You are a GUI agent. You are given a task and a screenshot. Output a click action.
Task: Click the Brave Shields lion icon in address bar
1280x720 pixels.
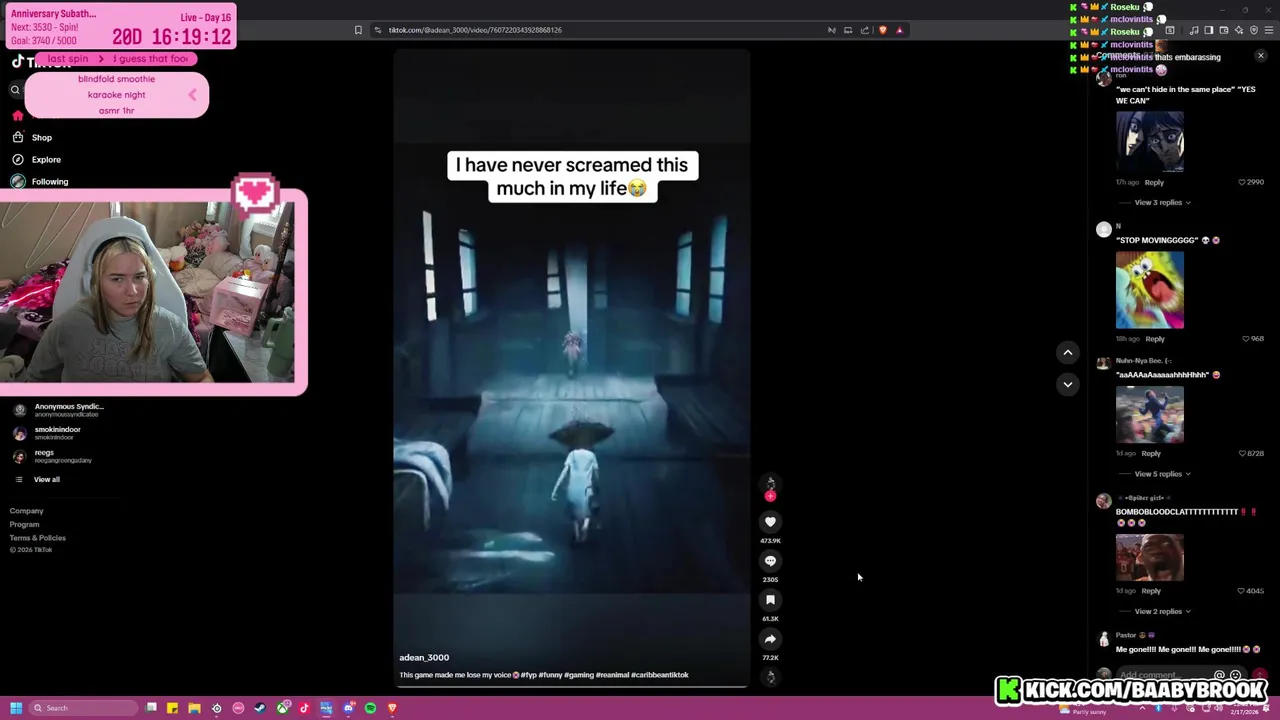point(882,30)
